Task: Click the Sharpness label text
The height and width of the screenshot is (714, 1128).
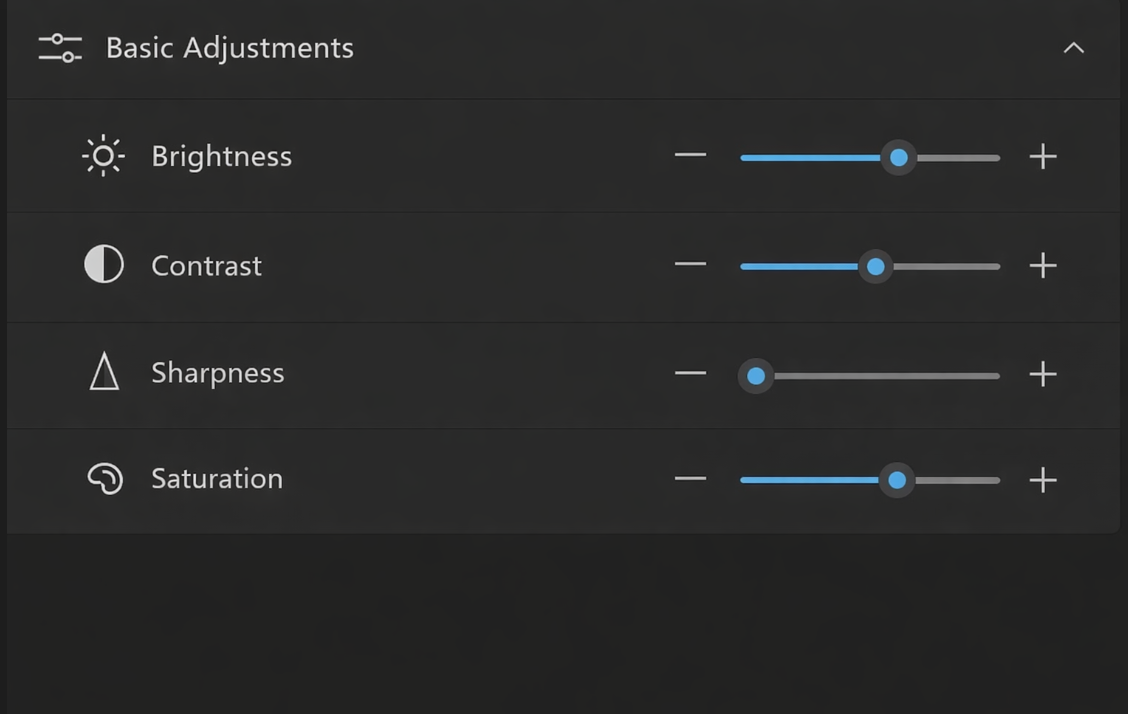Action: point(217,373)
